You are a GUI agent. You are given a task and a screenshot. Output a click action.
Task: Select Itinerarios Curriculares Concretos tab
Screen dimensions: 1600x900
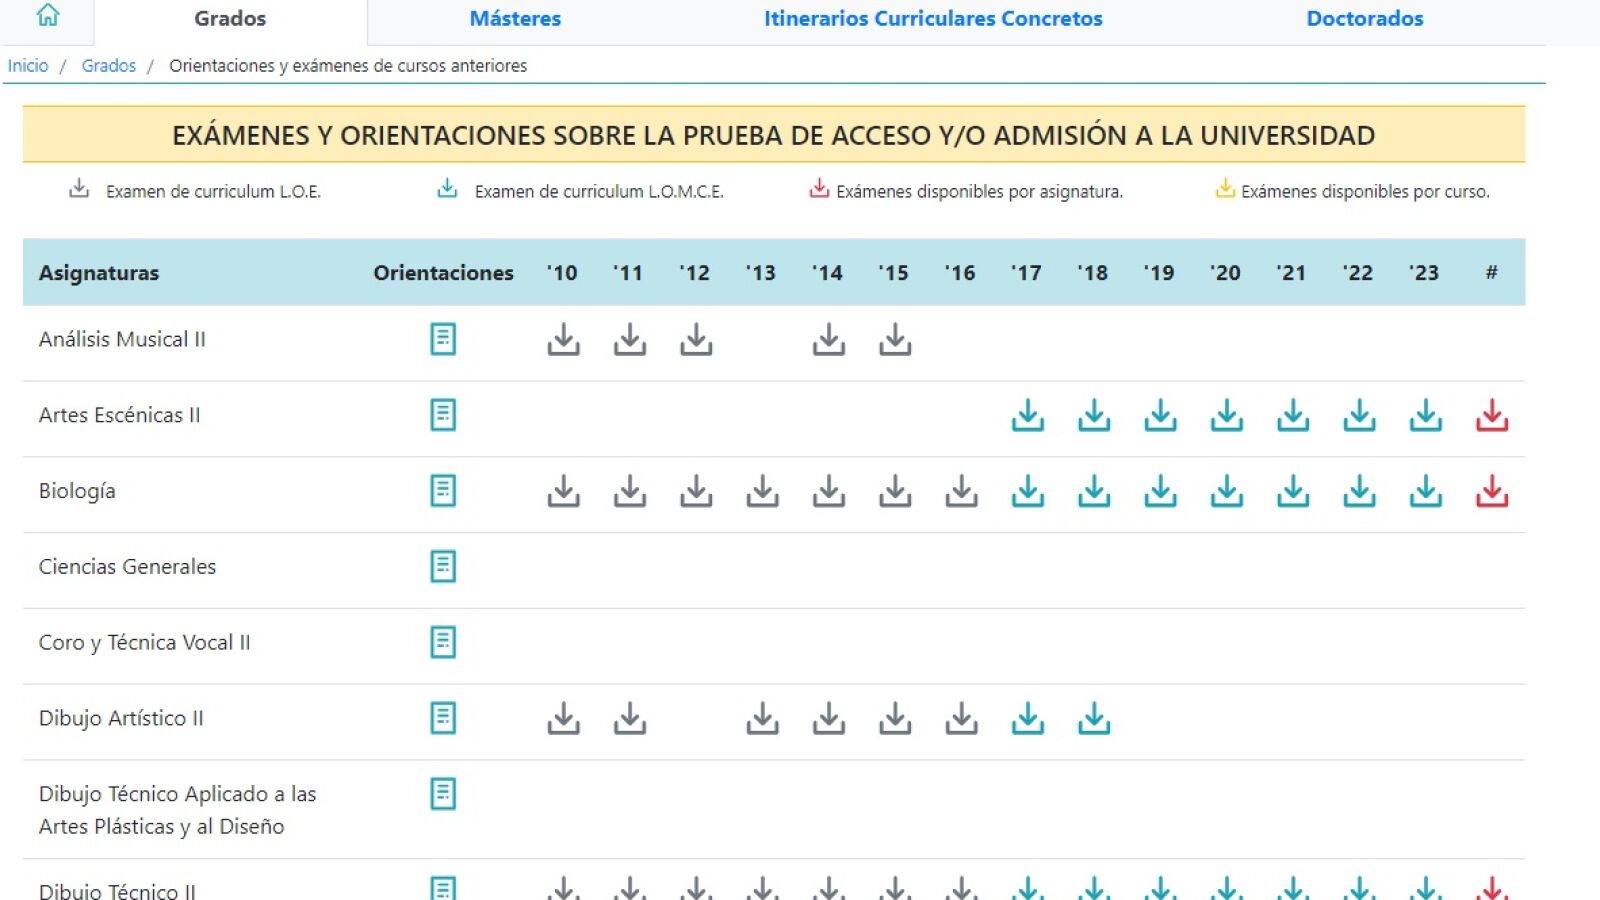933,19
